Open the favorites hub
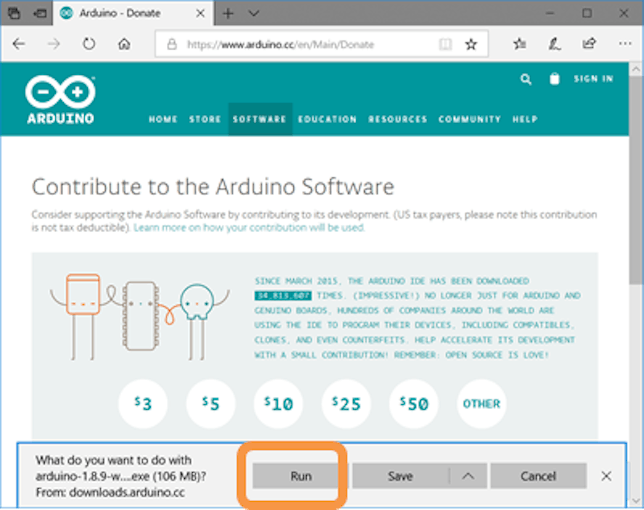The image size is (644, 510). tap(520, 44)
